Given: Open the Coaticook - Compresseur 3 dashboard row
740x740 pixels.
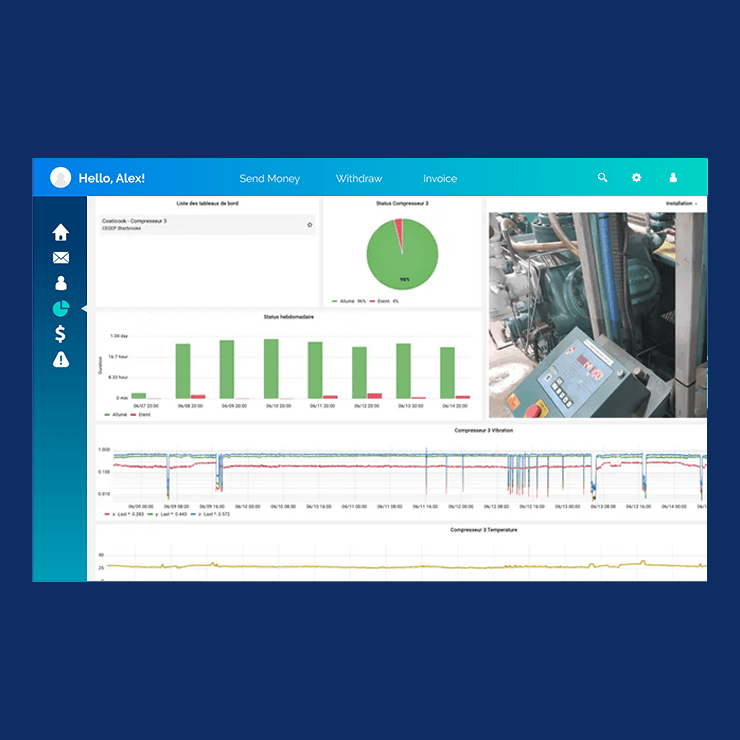Looking at the screenshot, I should point(207,225).
